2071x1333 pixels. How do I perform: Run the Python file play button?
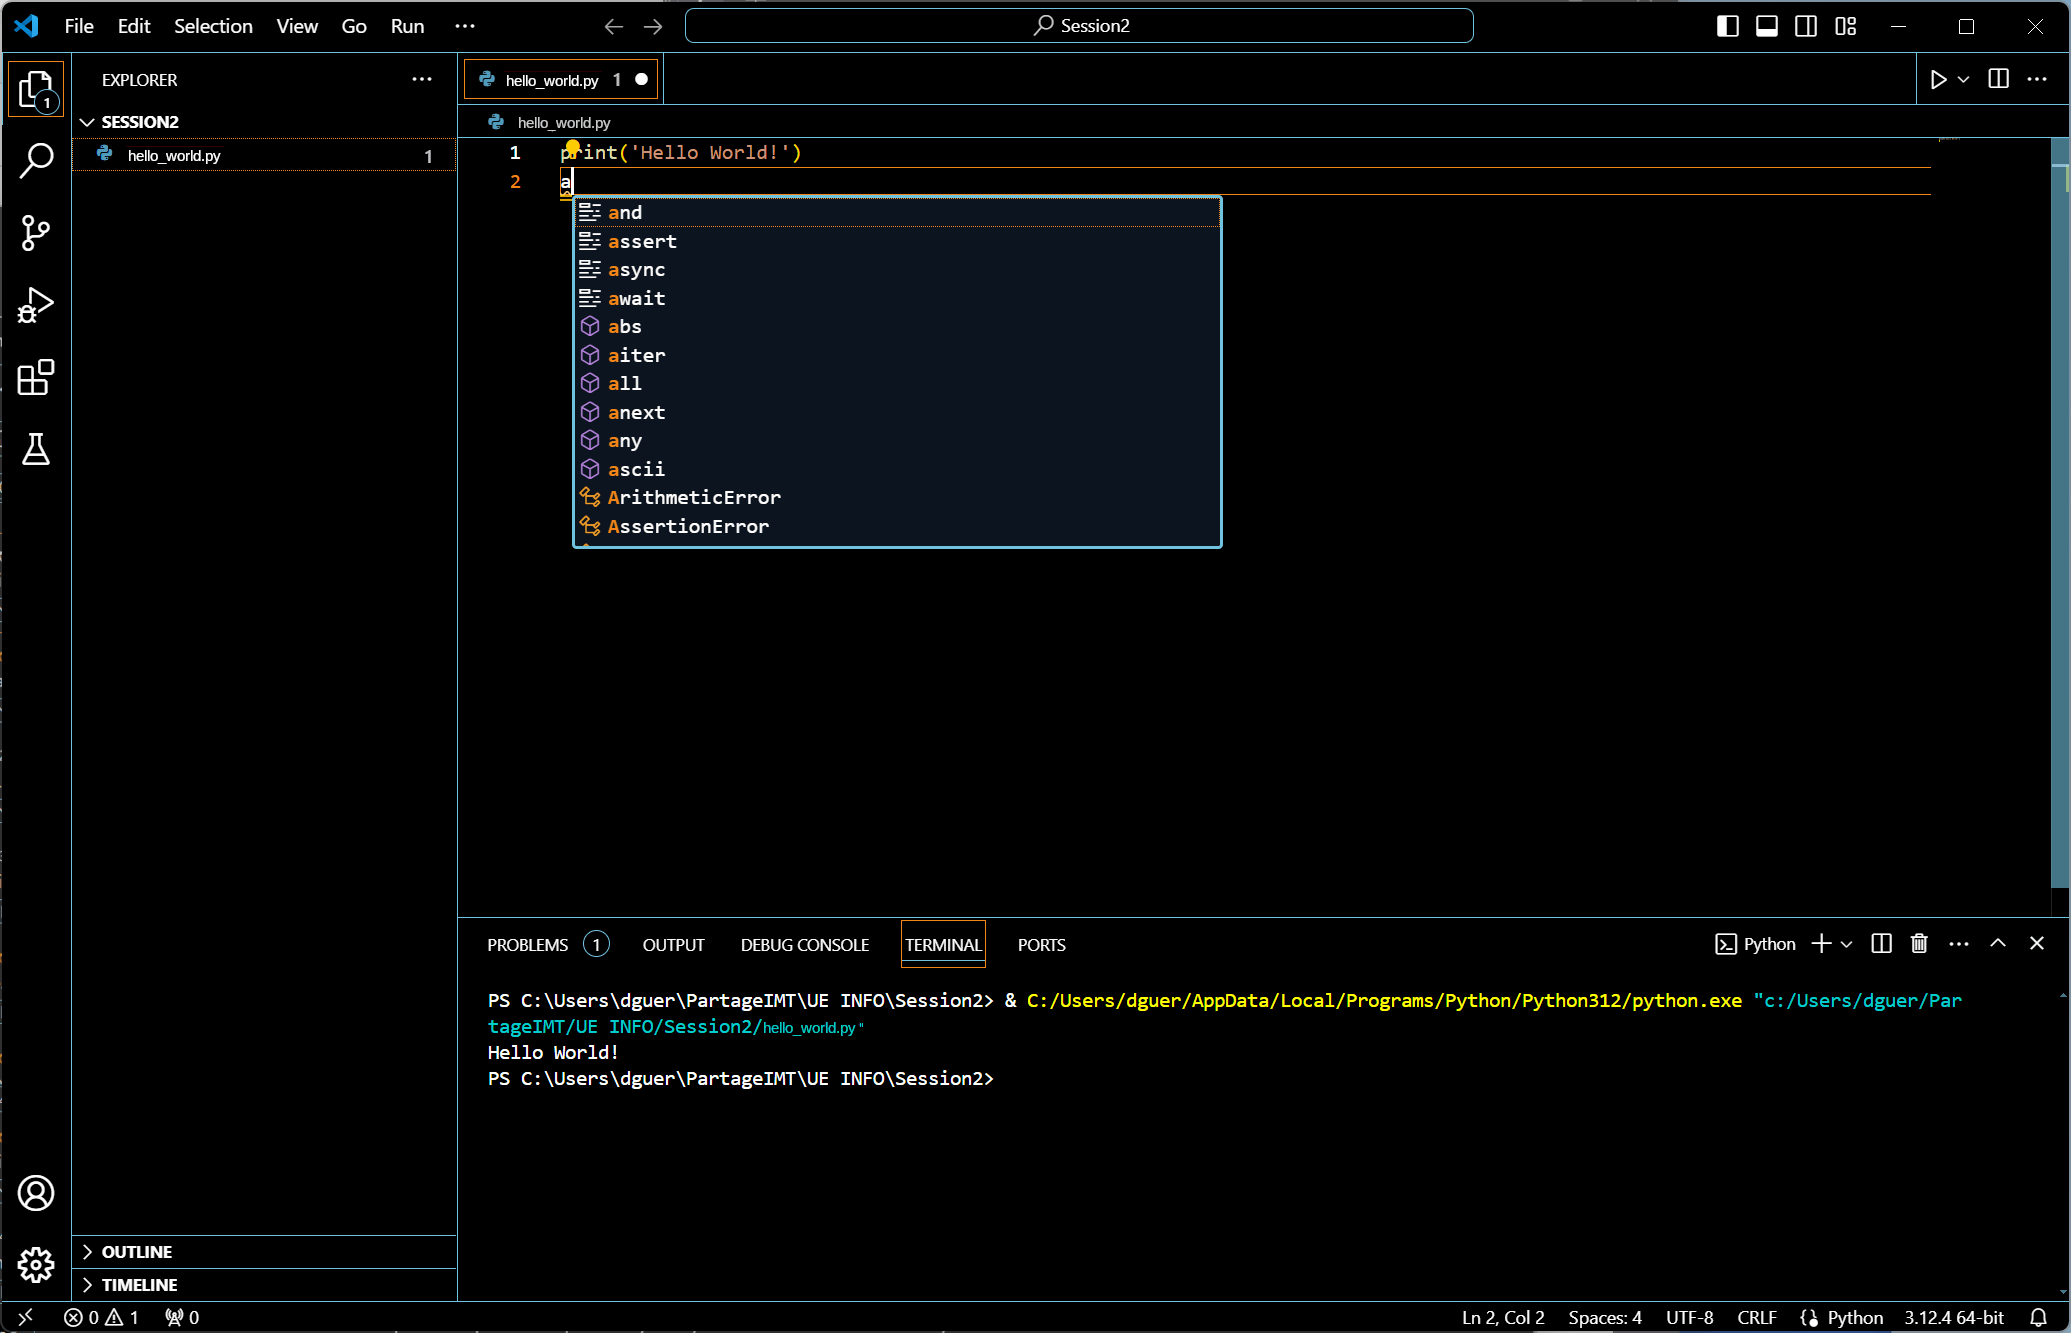click(x=1938, y=80)
